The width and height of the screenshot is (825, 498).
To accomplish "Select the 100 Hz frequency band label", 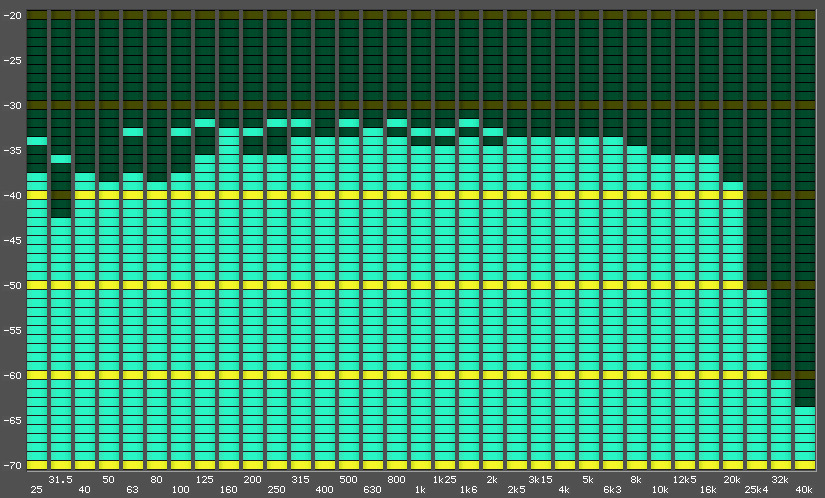I will click(180, 490).
